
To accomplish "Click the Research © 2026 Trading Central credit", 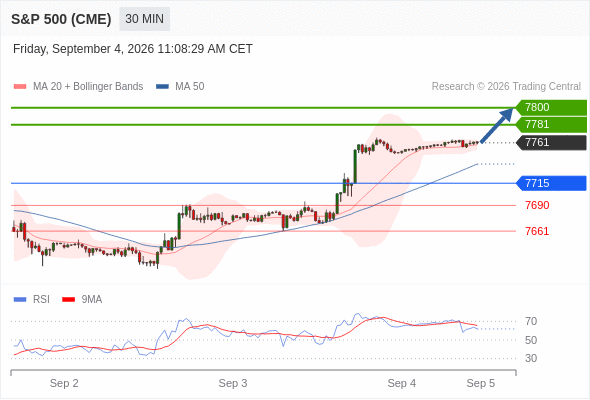I will (506, 87).
